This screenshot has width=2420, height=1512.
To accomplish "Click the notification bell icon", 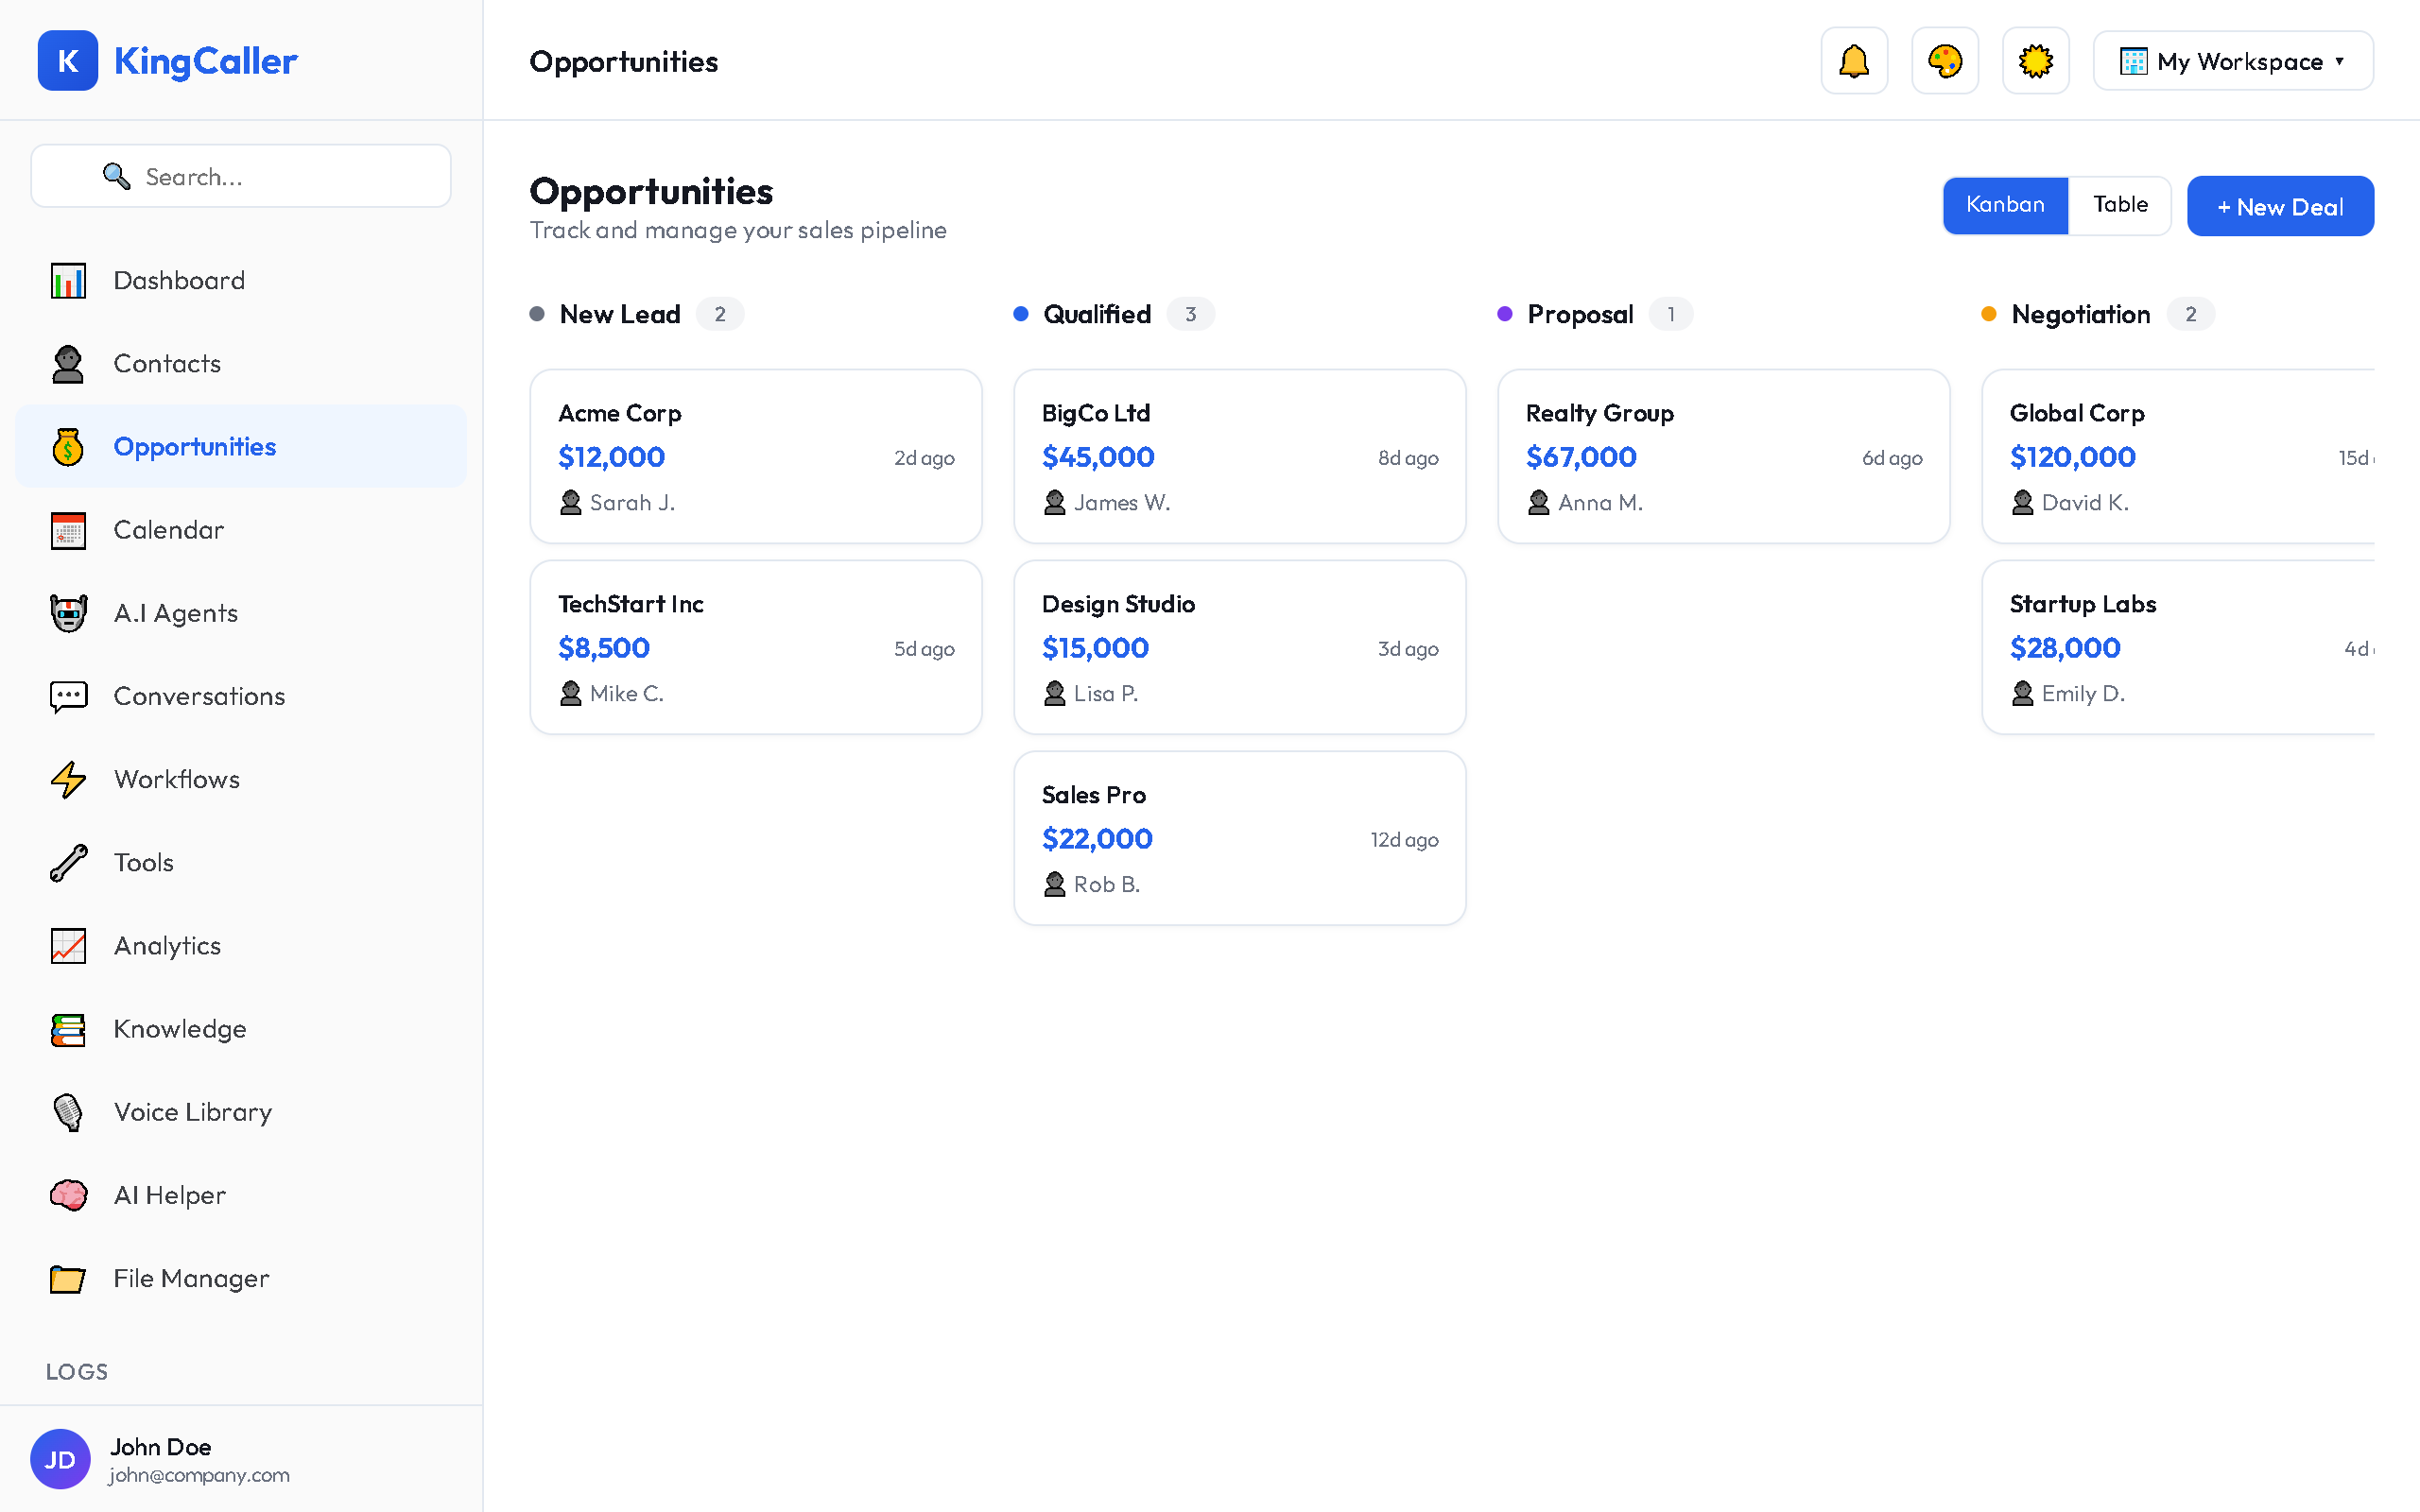I will (1853, 60).
